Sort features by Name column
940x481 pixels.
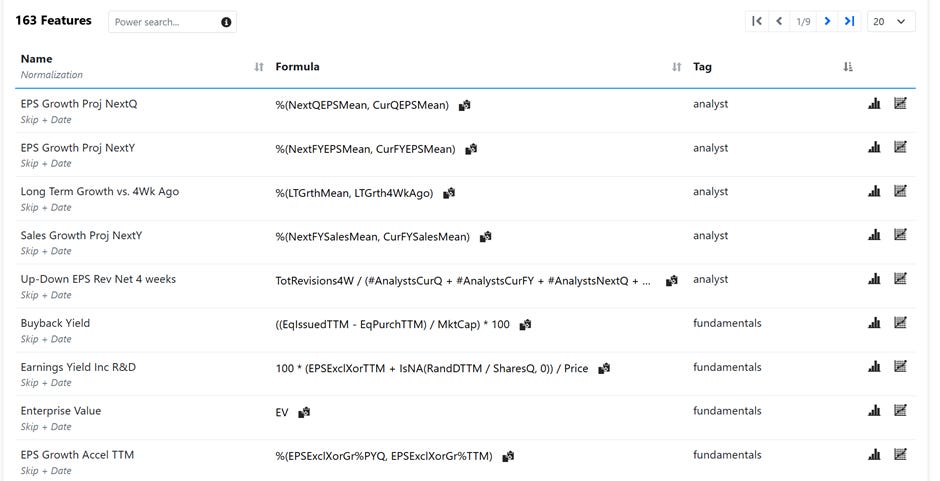(x=258, y=67)
